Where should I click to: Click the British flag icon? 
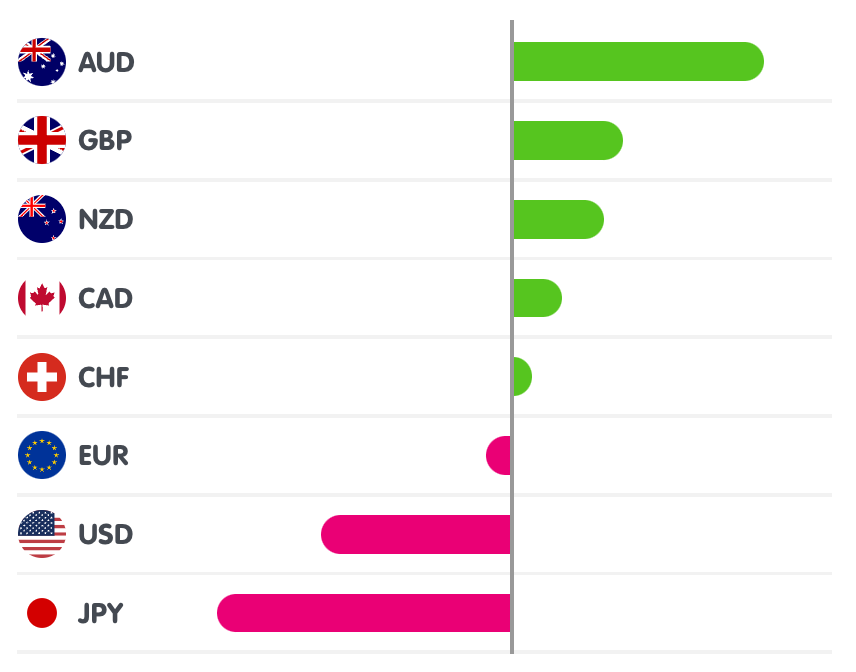point(42,140)
